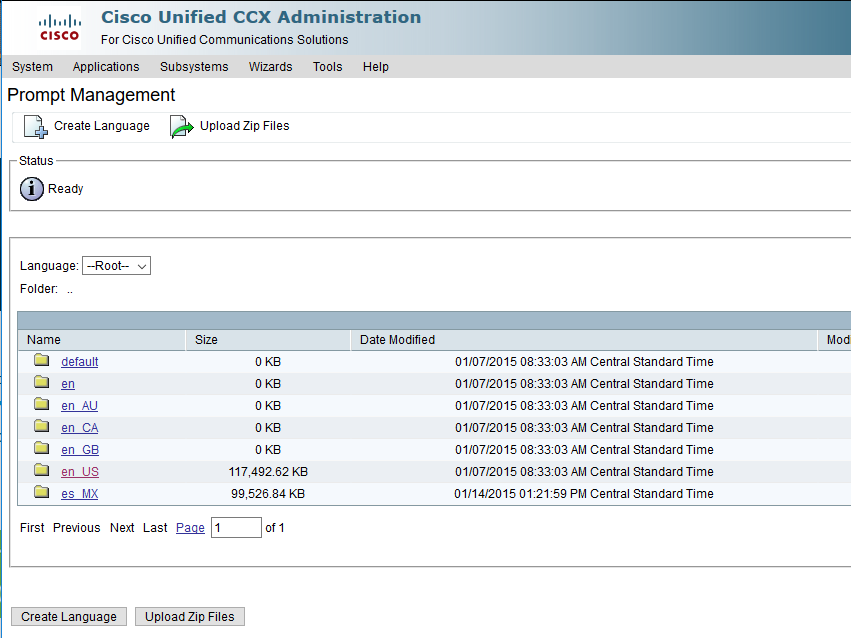
Task: Click the folder icon beside en_AU
Action: tap(42, 404)
